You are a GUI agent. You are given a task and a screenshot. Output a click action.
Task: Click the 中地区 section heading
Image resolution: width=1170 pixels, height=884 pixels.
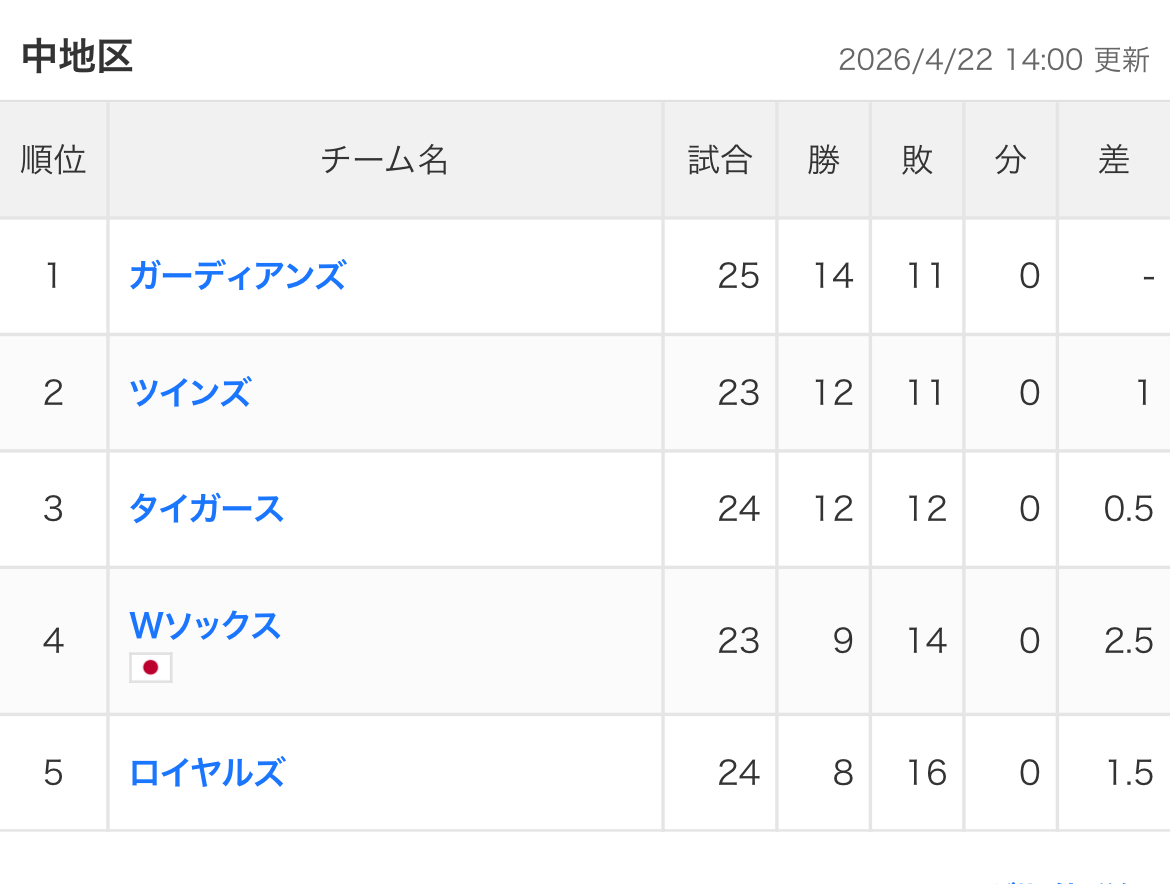pyautogui.click(x=77, y=57)
